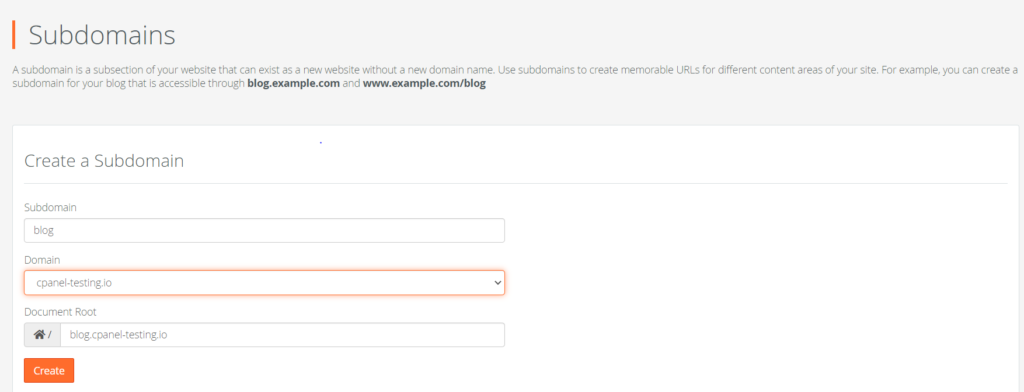Image resolution: width=1024 pixels, height=392 pixels.
Task: Click the Domain field label
Action: tap(42, 259)
